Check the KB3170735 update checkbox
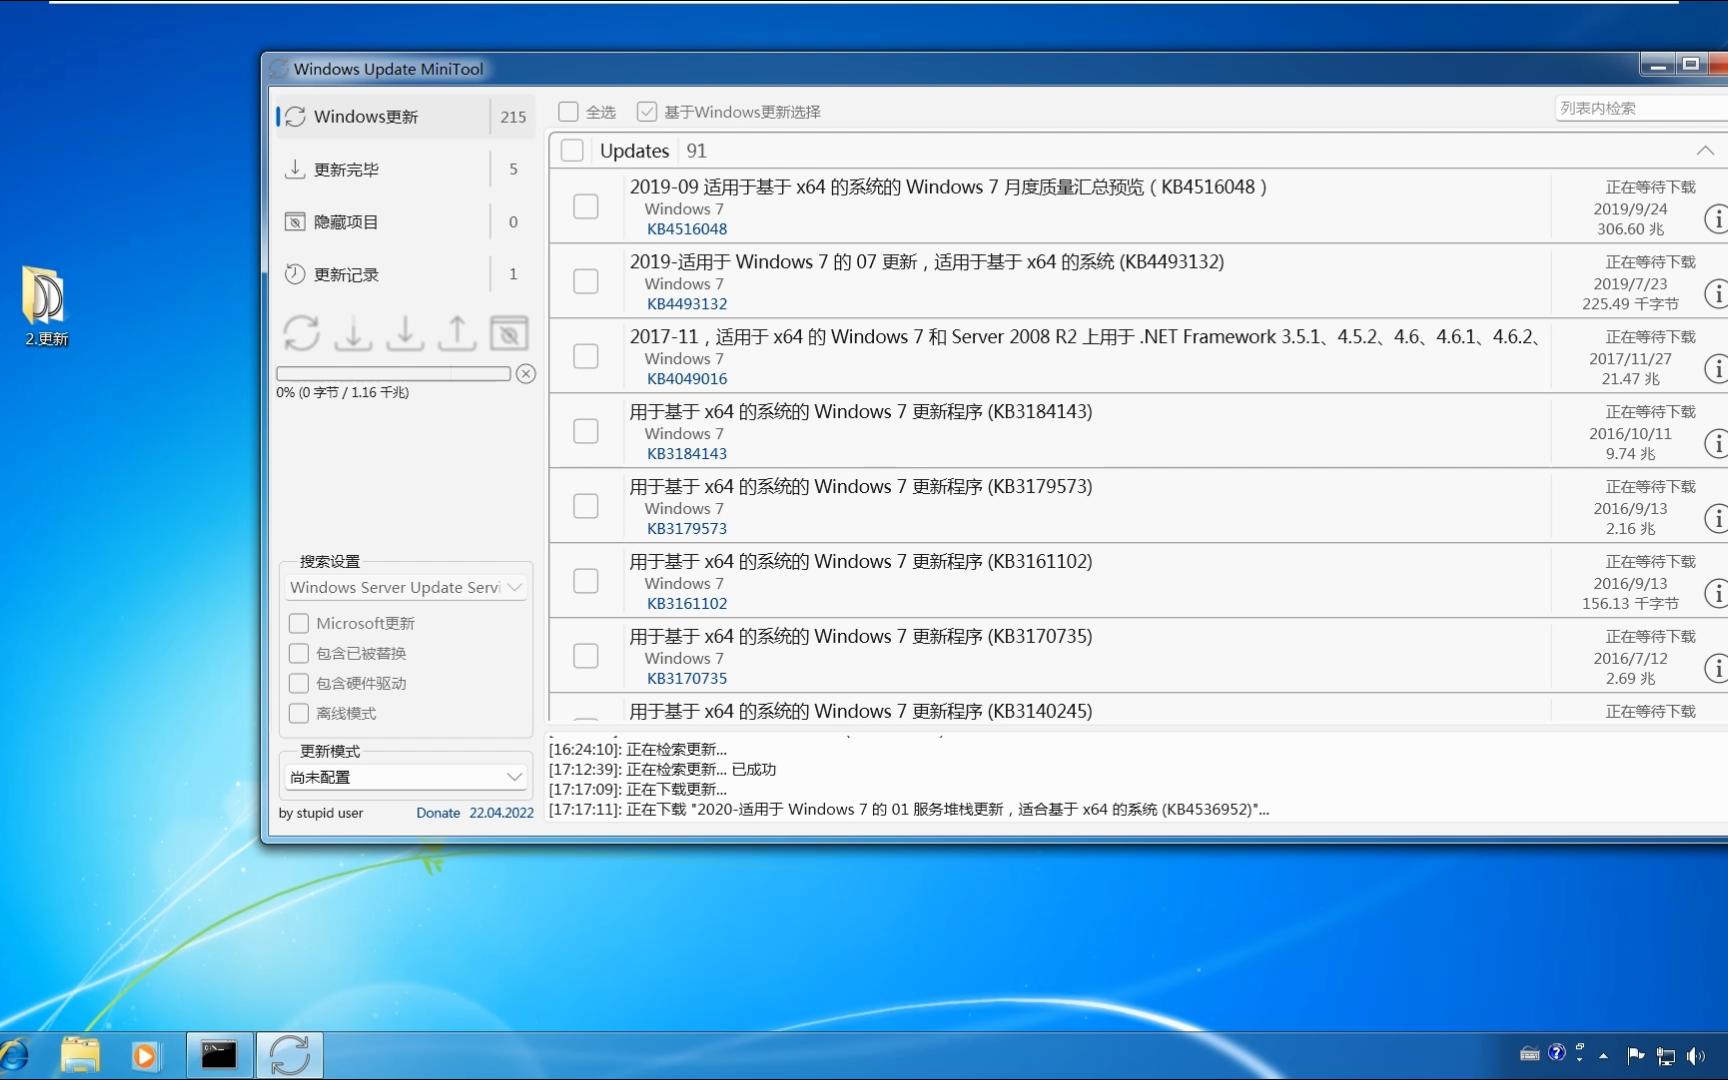The image size is (1728, 1080). 586,656
